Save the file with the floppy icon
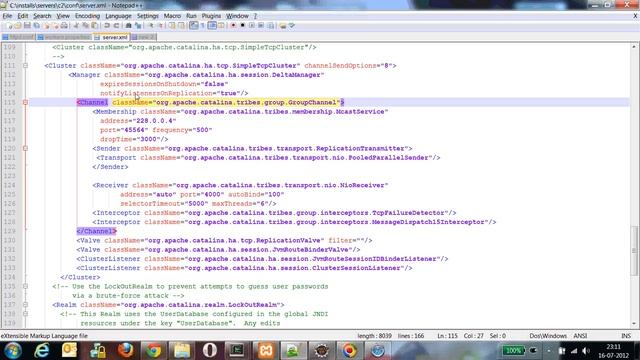 pos(27,25)
